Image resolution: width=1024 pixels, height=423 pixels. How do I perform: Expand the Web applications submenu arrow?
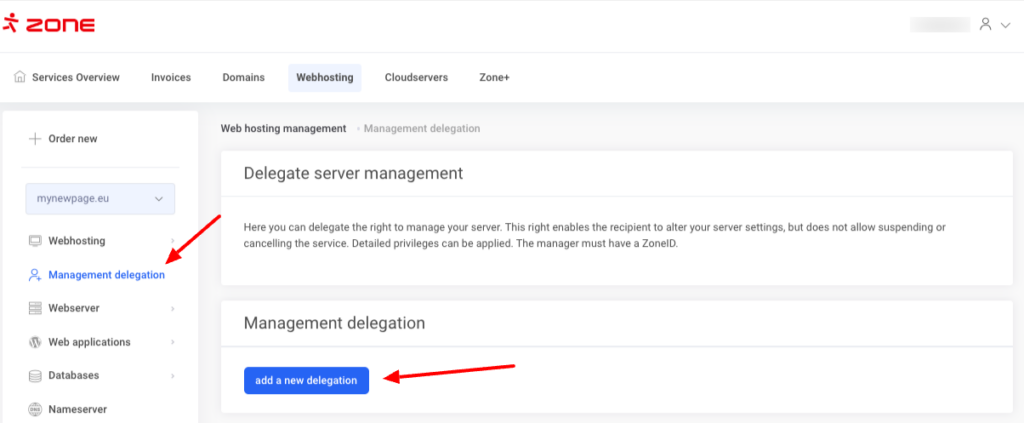click(173, 342)
